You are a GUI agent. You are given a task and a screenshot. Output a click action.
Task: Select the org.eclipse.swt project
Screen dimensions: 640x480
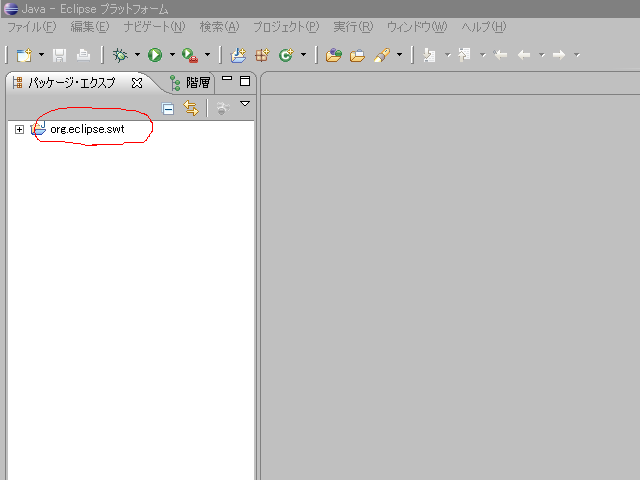87,129
